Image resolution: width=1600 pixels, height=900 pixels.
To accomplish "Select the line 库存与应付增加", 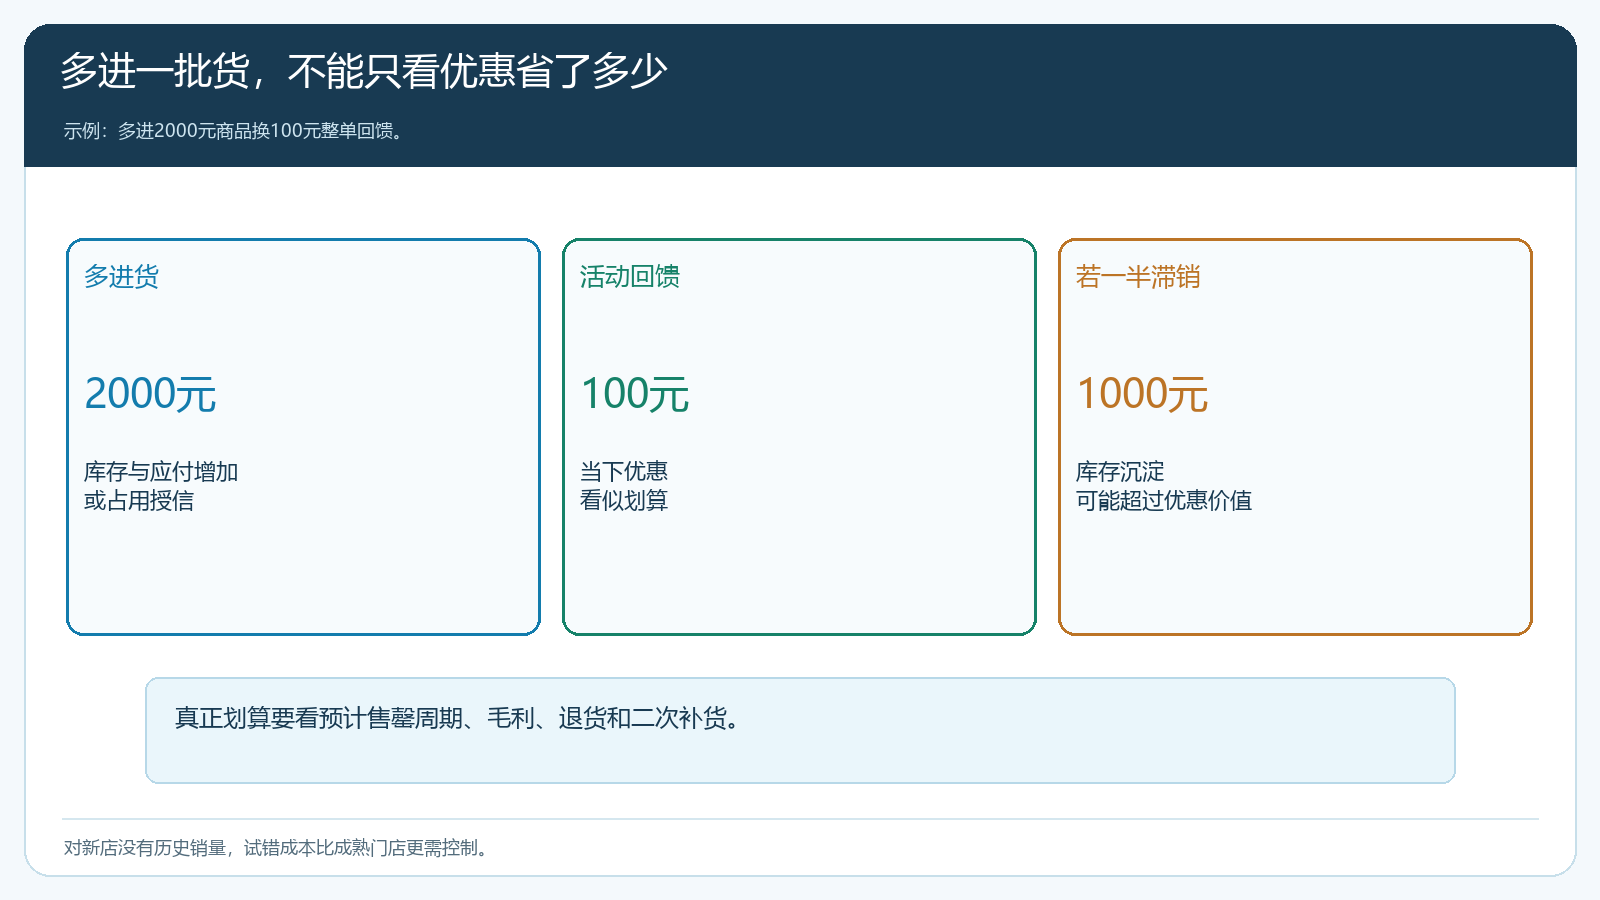I will point(160,471).
